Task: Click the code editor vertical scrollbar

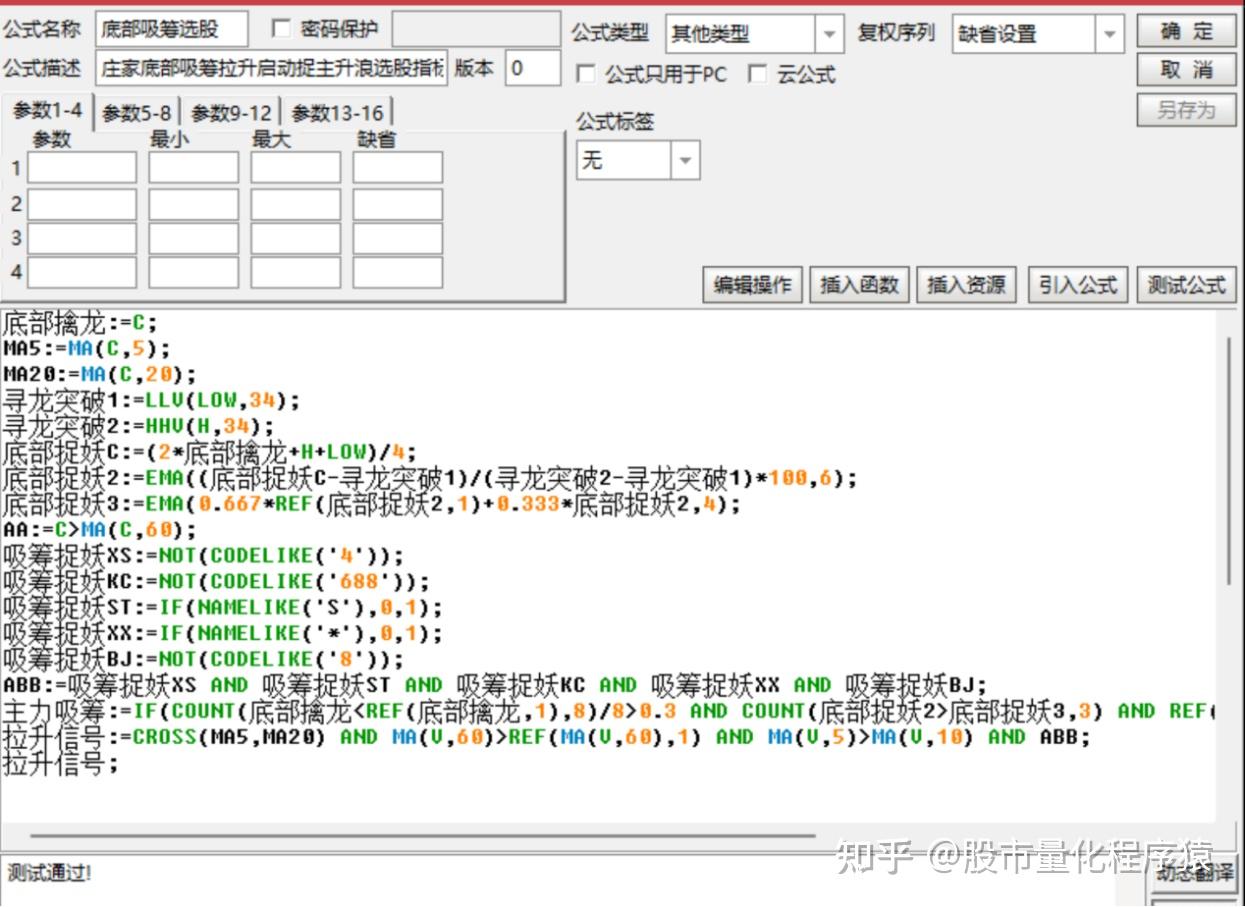Action: pos(1229,460)
